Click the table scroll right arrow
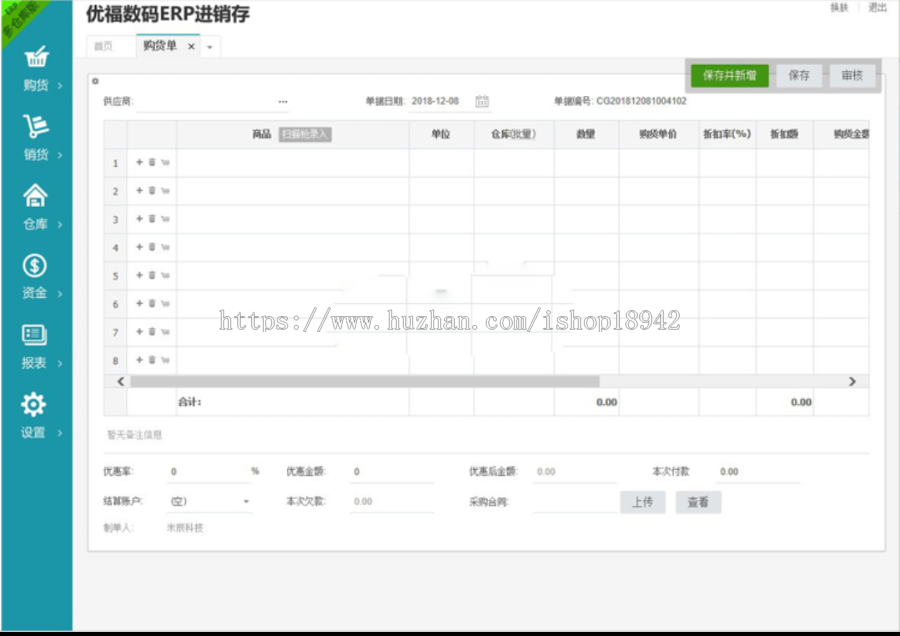 pyautogui.click(x=852, y=381)
